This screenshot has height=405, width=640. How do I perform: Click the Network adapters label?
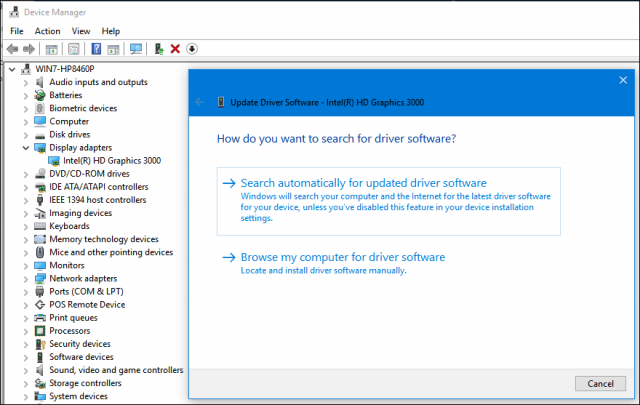click(x=83, y=278)
